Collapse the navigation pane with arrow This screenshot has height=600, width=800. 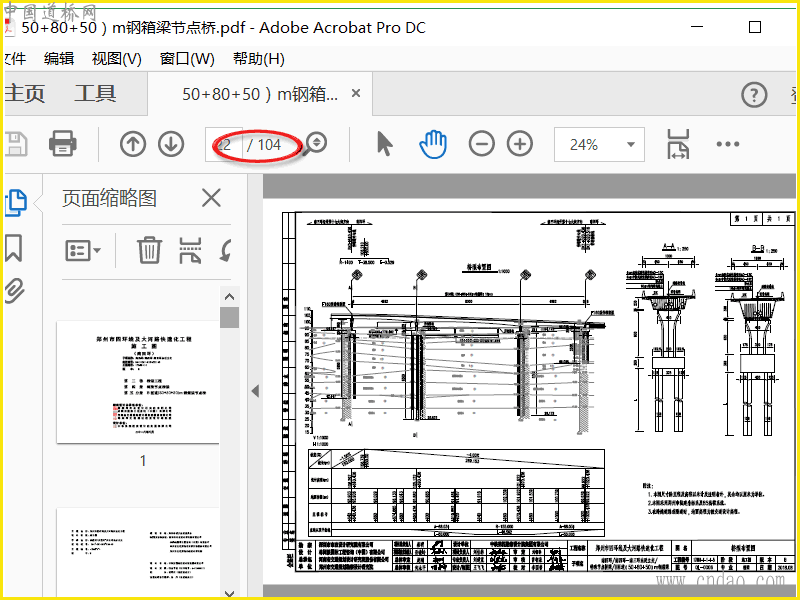pos(255,391)
